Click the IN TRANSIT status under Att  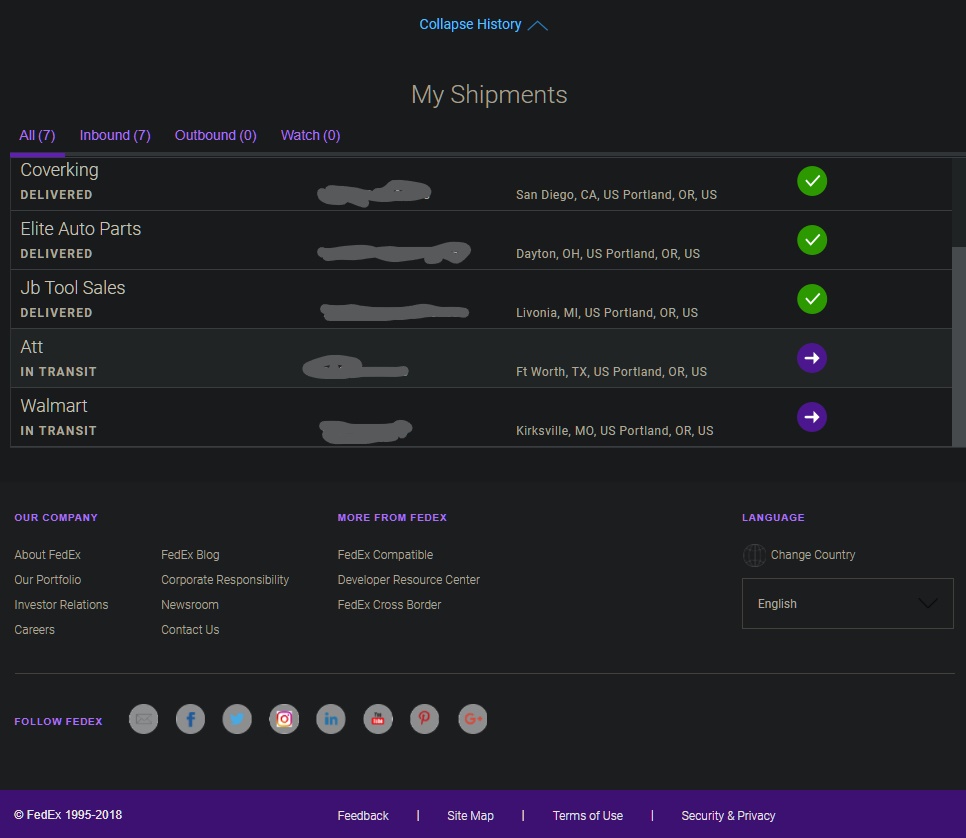click(59, 372)
